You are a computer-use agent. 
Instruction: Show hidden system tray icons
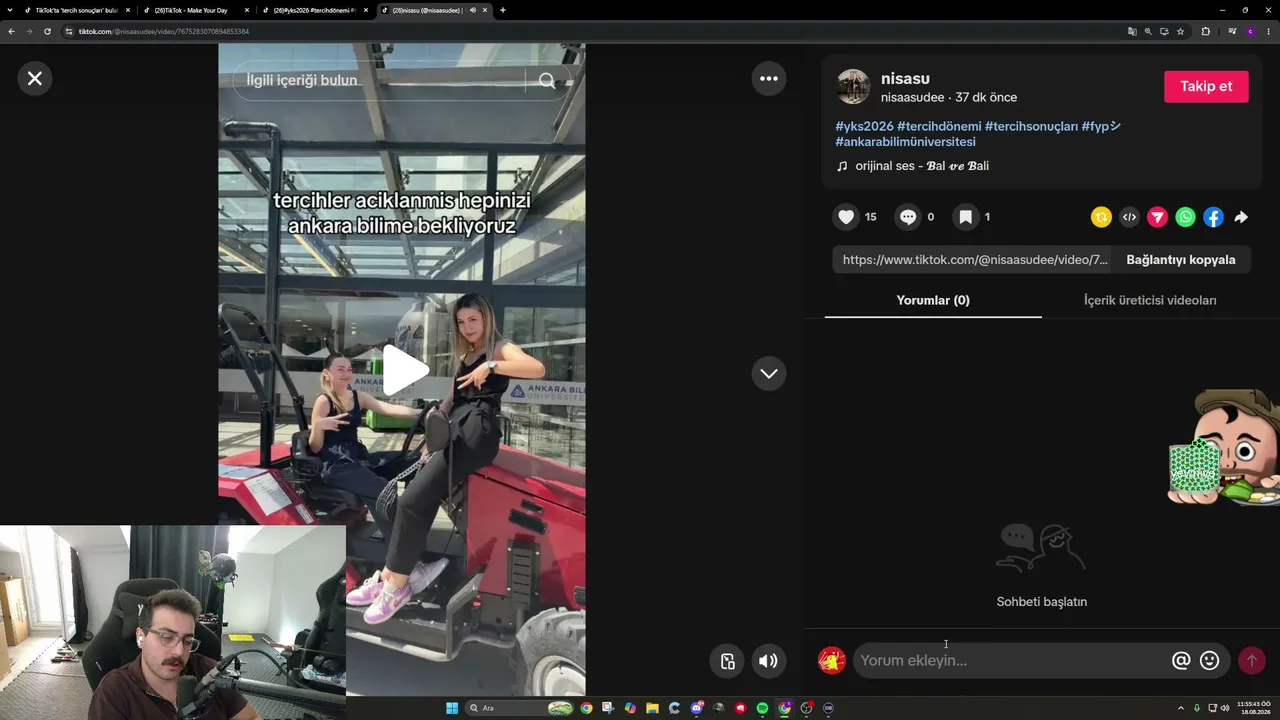tap(1182, 708)
